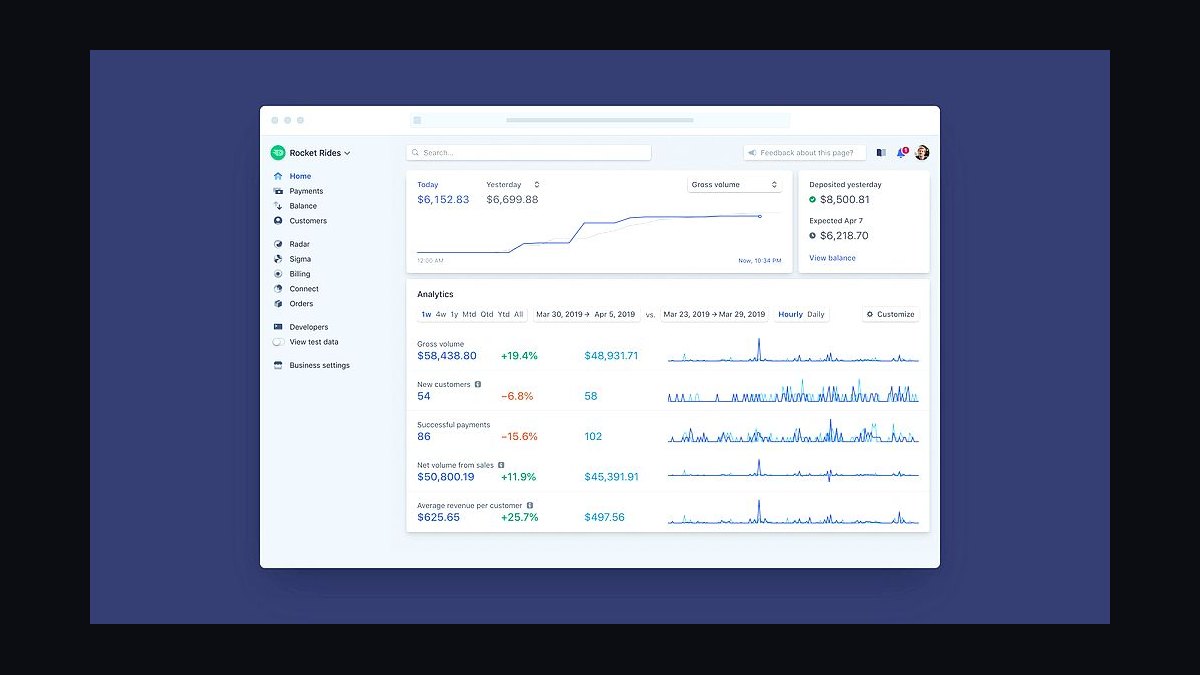
Task: Click the Orders box icon in the sidebar
Action: (x=278, y=304)
